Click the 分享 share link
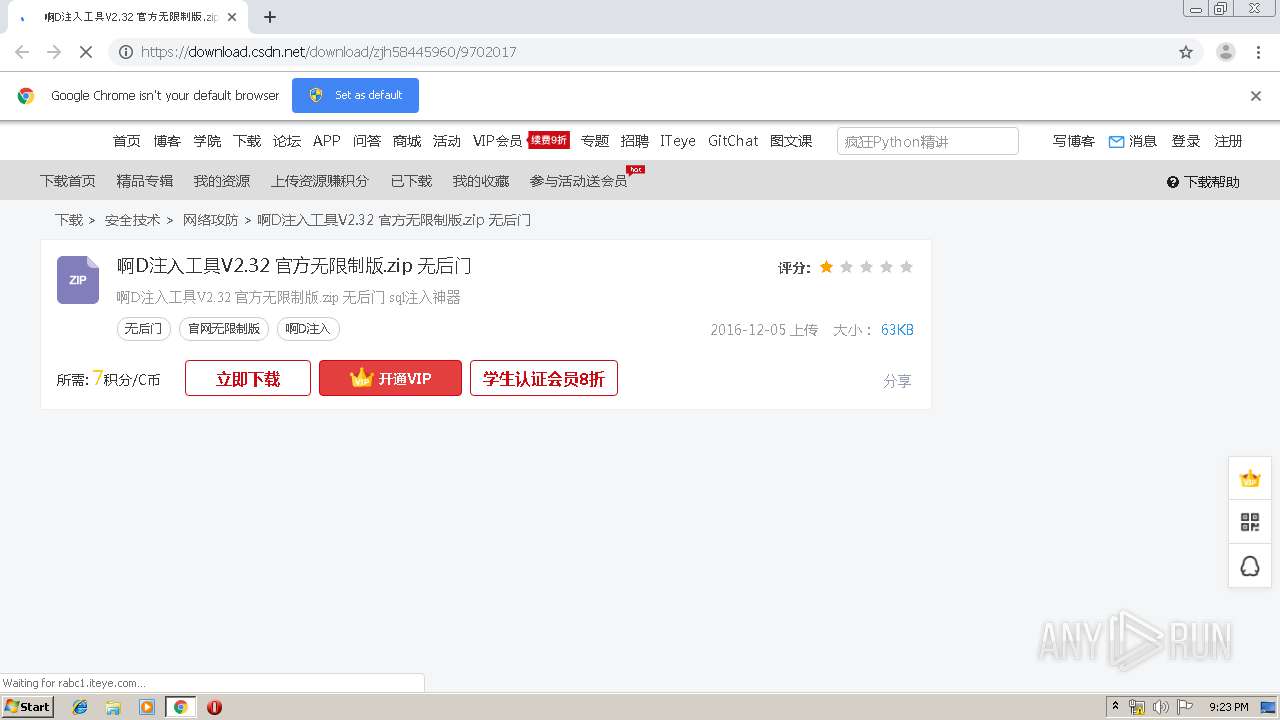1280x720 pixels. click(897, 381)
